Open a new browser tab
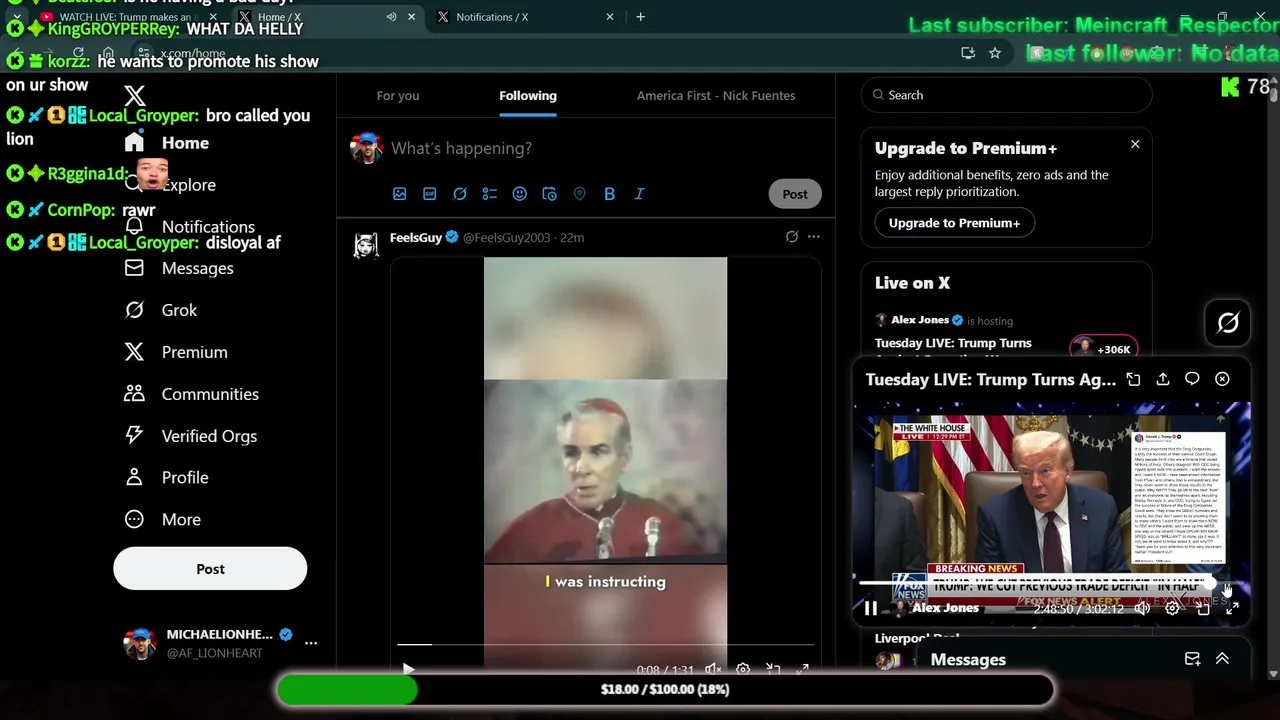 [x=640, y=17]
